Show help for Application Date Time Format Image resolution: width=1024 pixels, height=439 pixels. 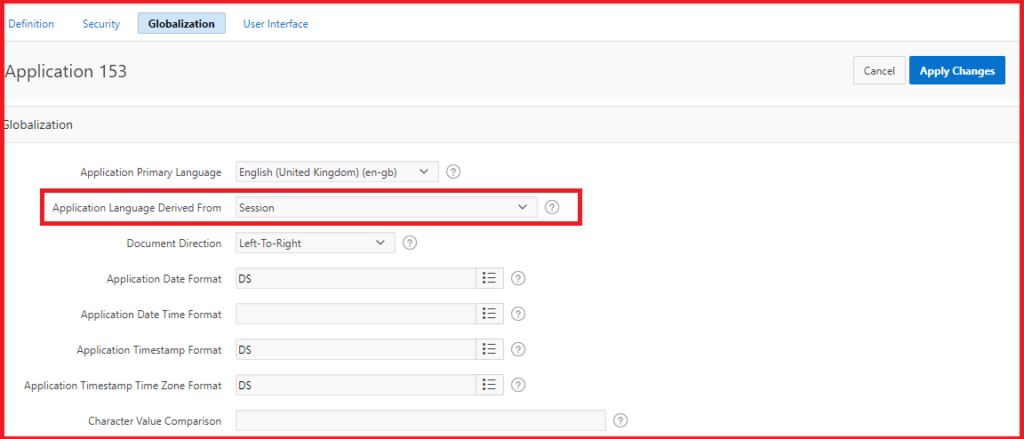(518, 314)
